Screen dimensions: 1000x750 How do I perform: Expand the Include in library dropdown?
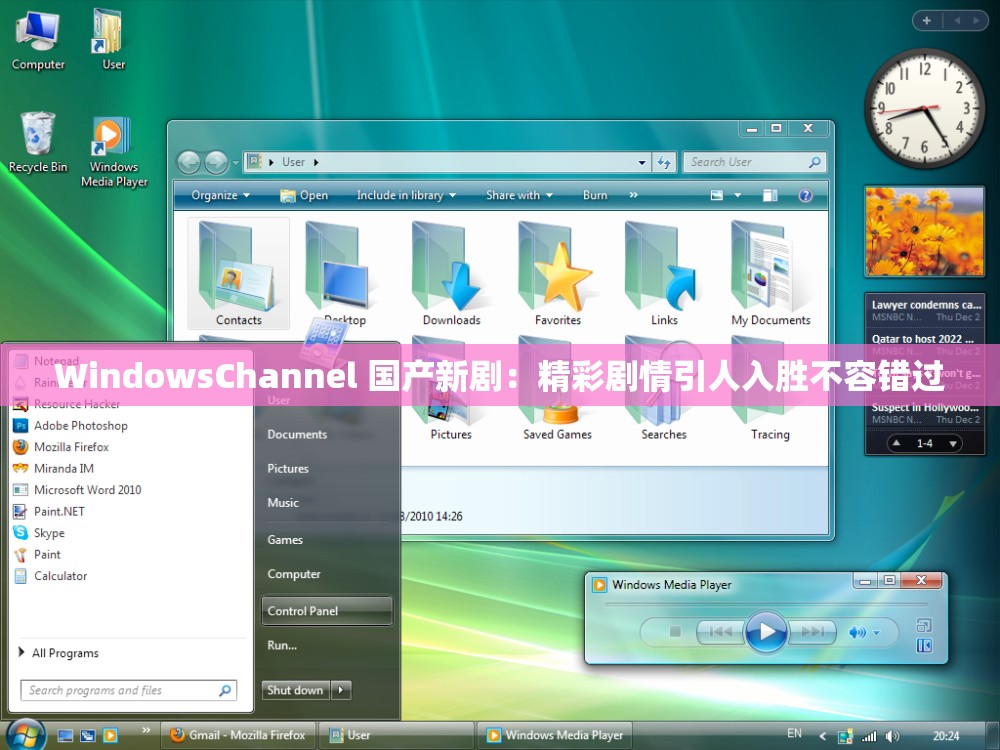point(405,195)
